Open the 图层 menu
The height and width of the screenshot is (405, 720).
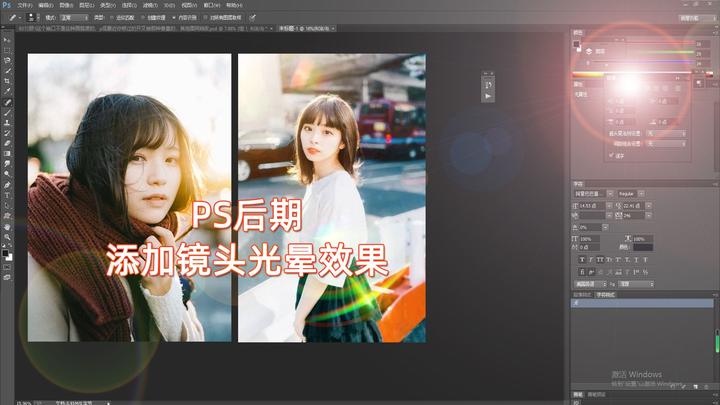point(87,5)
